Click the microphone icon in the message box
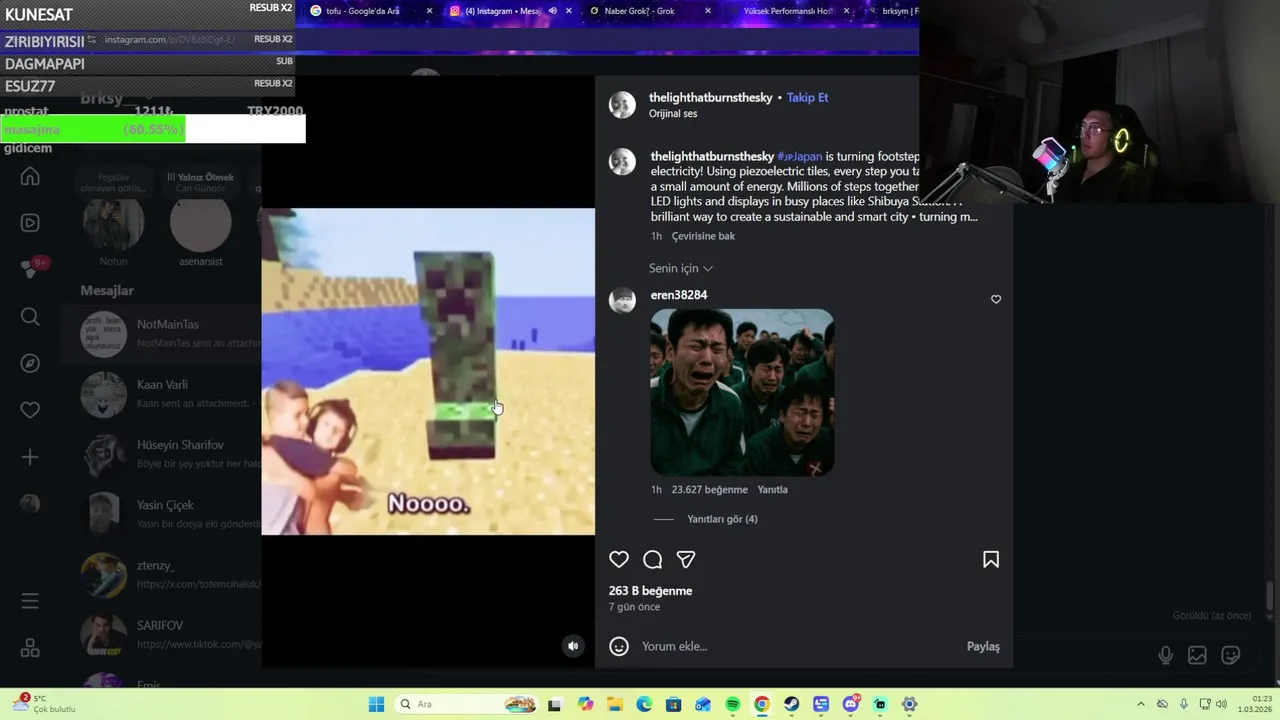Viewport: 1280px width, 720px height. (x=1166, y=655)
